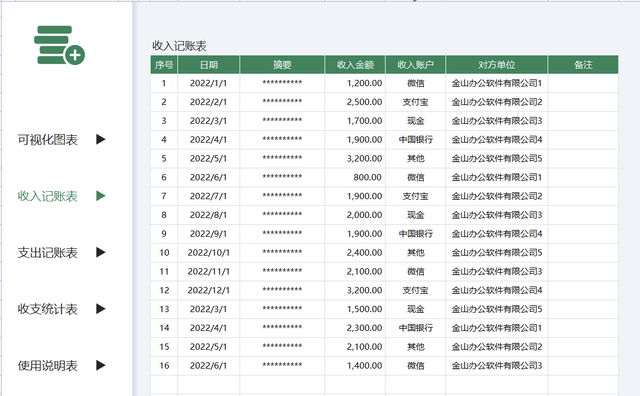Select 微信 account in row 1
640x396 pixels.
(416, 83)
